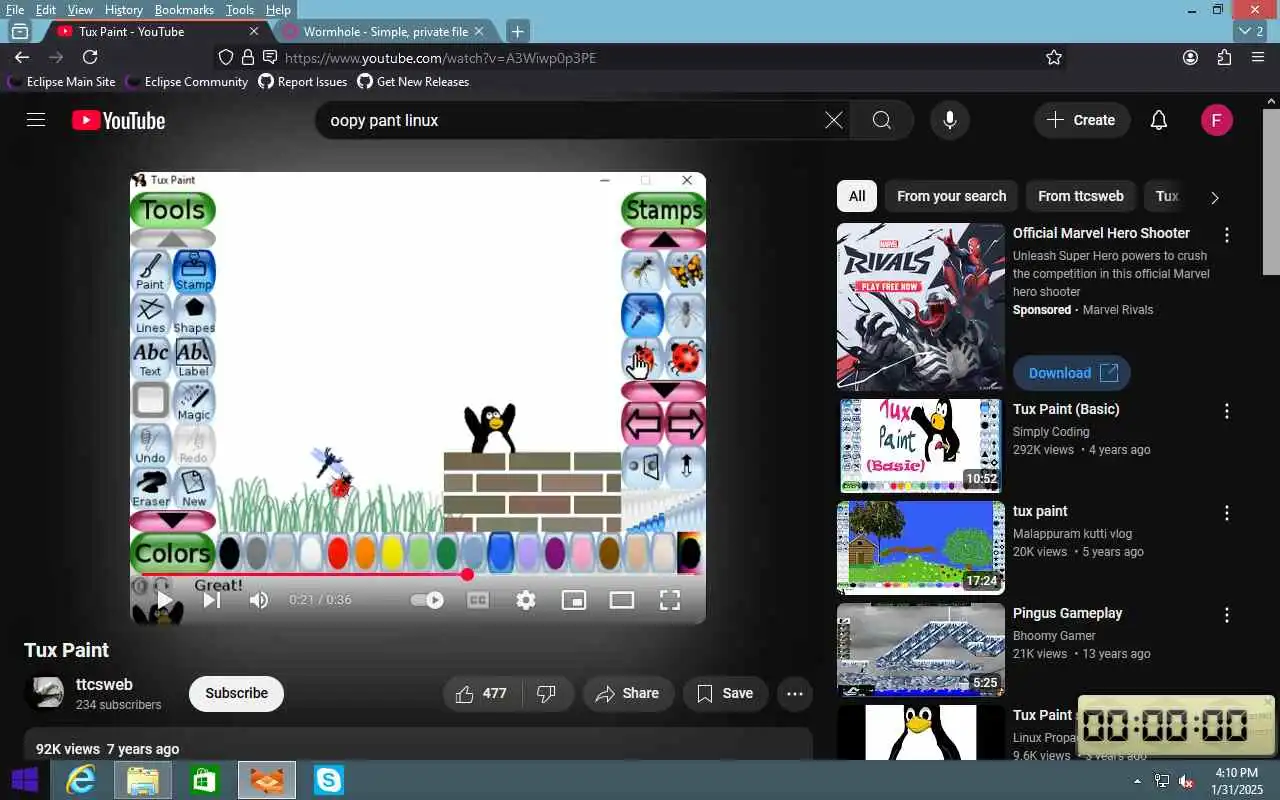Skip to next video
The width and height of the screenshot is (1280, 800).
[x=211, y=600]
